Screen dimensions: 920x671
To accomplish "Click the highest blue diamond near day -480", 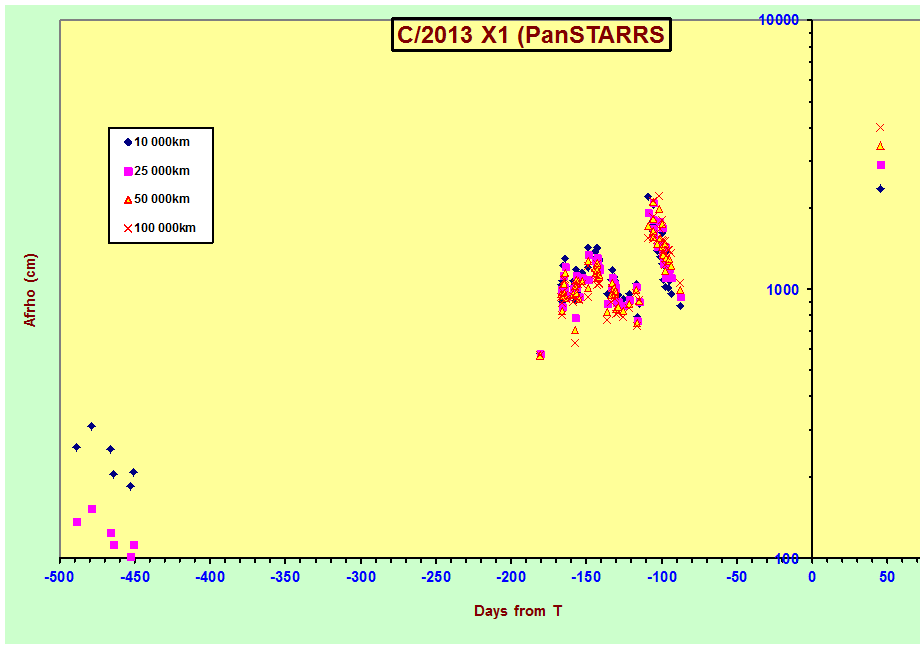I will pos(92,426).
